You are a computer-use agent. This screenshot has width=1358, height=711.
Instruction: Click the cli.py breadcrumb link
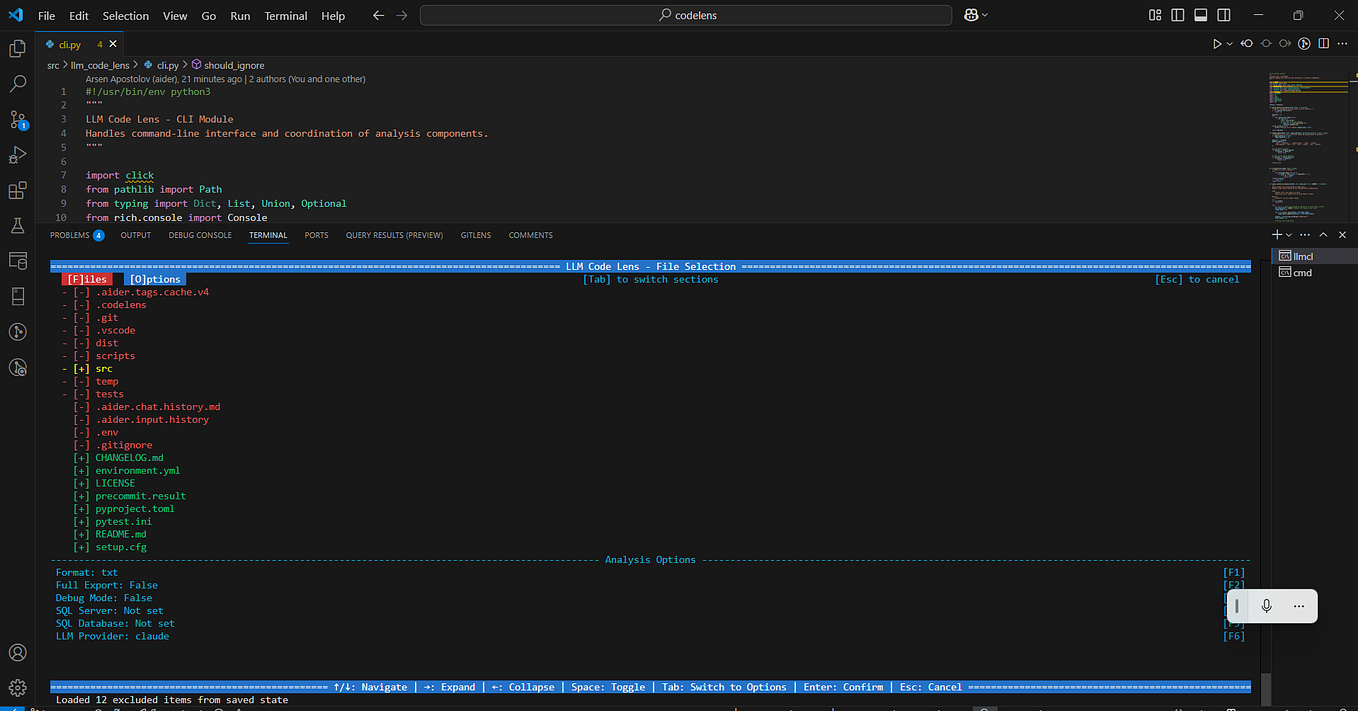pyautogui.click(x=167, y=64)
